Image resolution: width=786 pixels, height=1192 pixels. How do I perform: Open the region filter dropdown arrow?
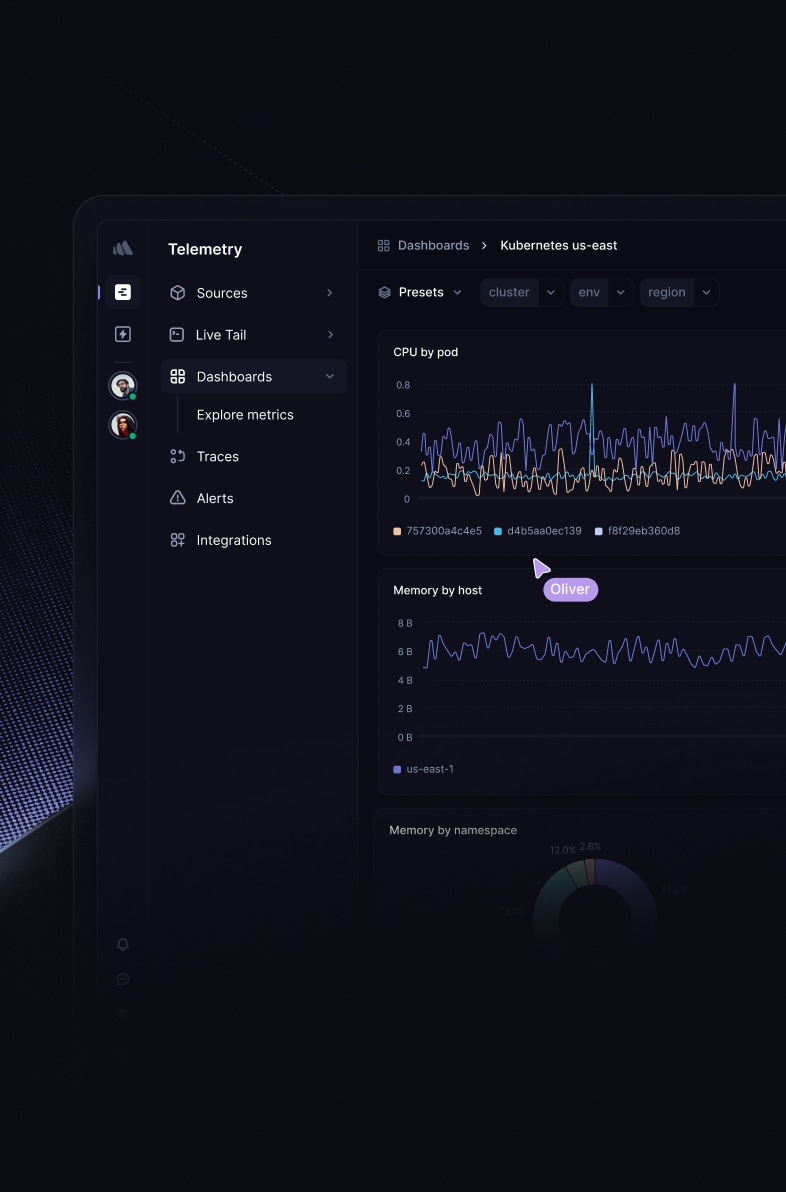706,292
